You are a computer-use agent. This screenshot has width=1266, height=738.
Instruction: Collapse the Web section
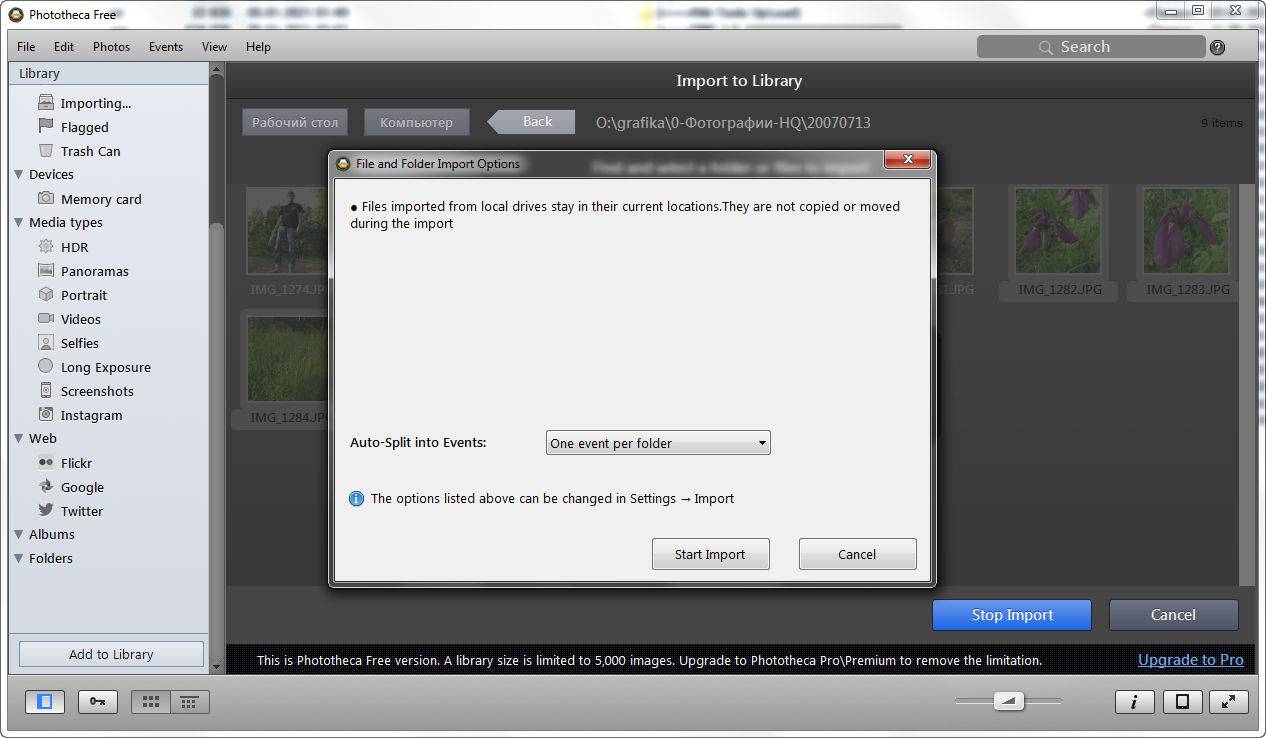[x=18, y=438]
